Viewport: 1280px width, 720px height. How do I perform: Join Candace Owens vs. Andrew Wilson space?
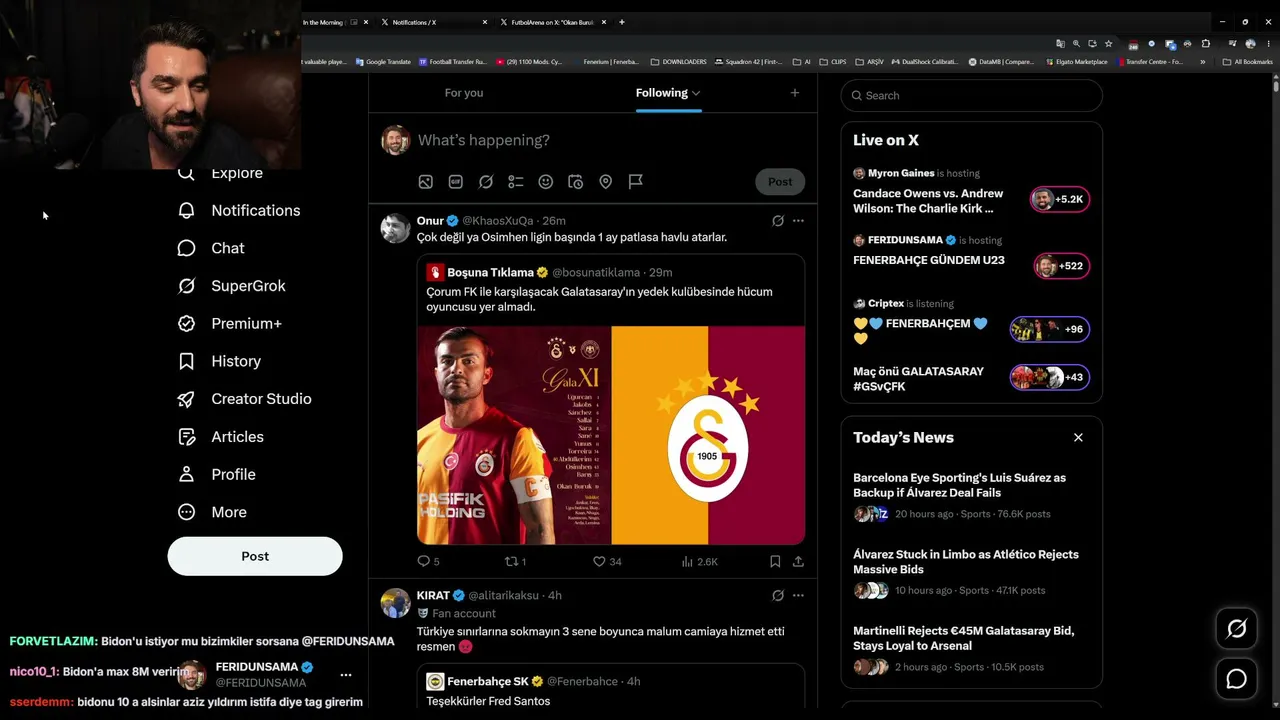coord(972,192)
